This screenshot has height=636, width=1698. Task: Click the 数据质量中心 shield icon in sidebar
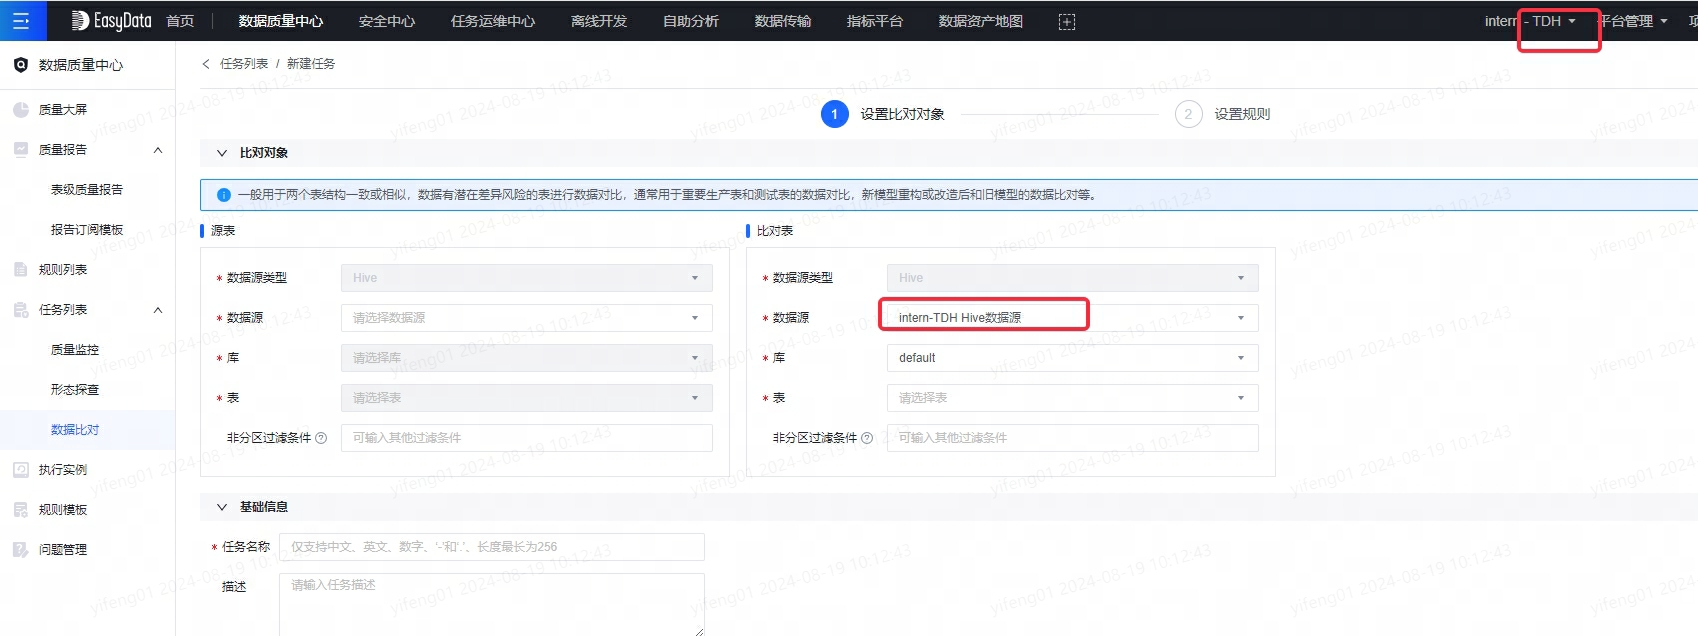click(21, 65)
